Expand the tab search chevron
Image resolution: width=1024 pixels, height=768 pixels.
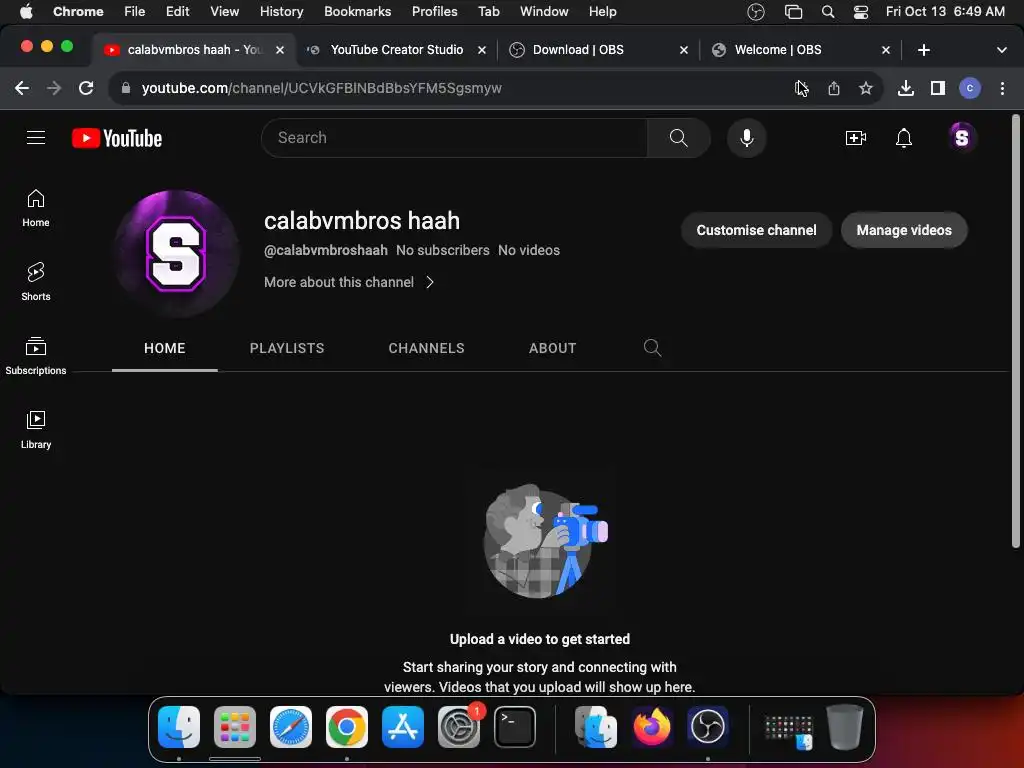tap(1002, 50)
